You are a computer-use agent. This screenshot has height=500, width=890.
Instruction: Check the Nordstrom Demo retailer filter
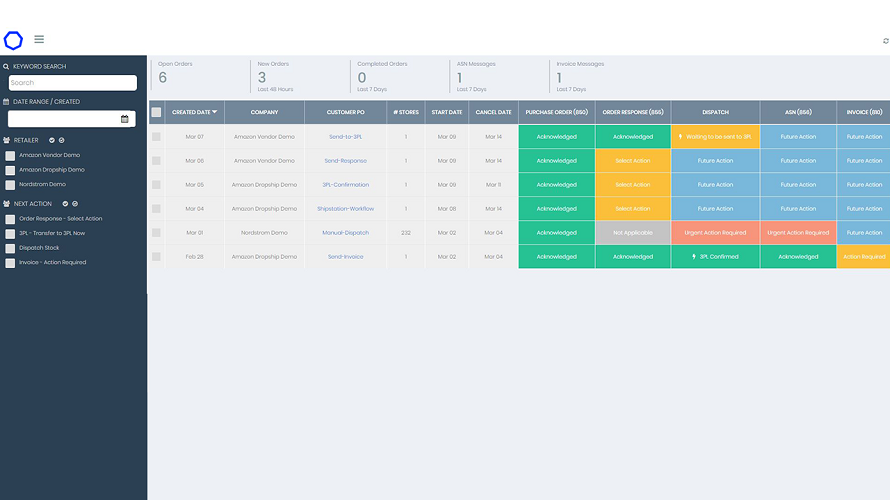[x=10, y=185]
